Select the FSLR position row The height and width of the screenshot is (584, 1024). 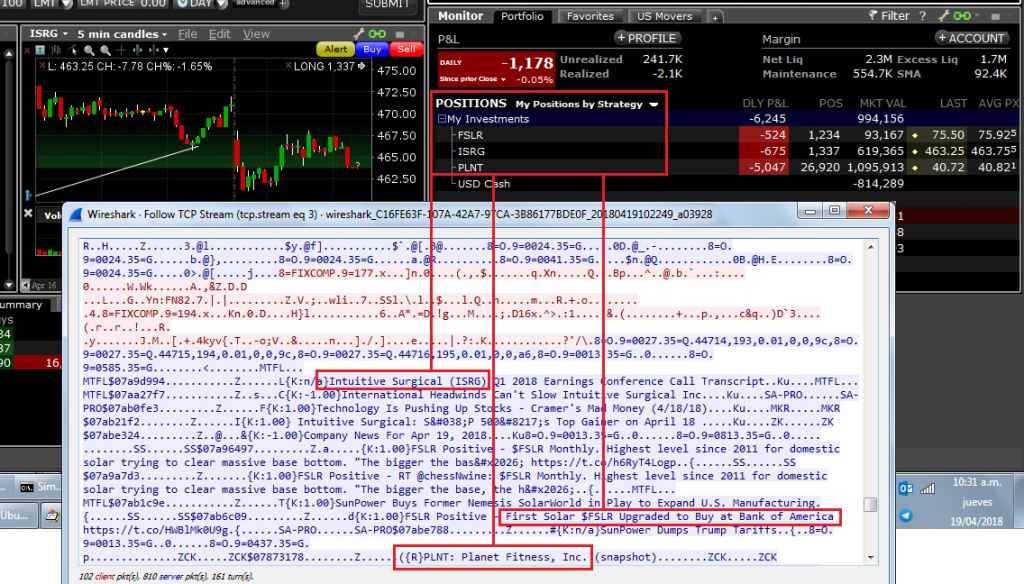(x=725, y=135)
